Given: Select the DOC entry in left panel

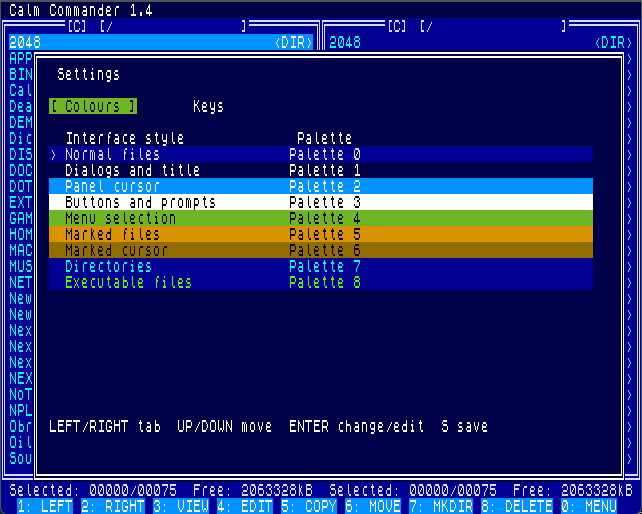Looking at the screenshot, I should point(20,170).
